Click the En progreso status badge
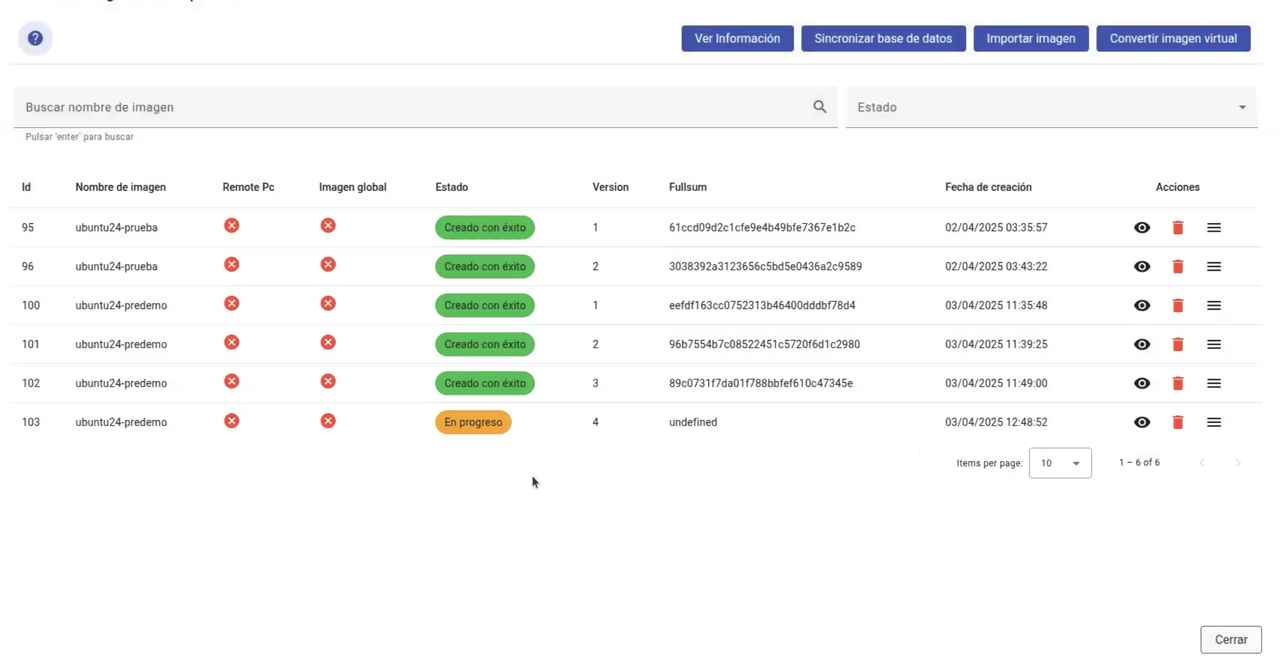The image size is (1280, 668). (473, 423)
